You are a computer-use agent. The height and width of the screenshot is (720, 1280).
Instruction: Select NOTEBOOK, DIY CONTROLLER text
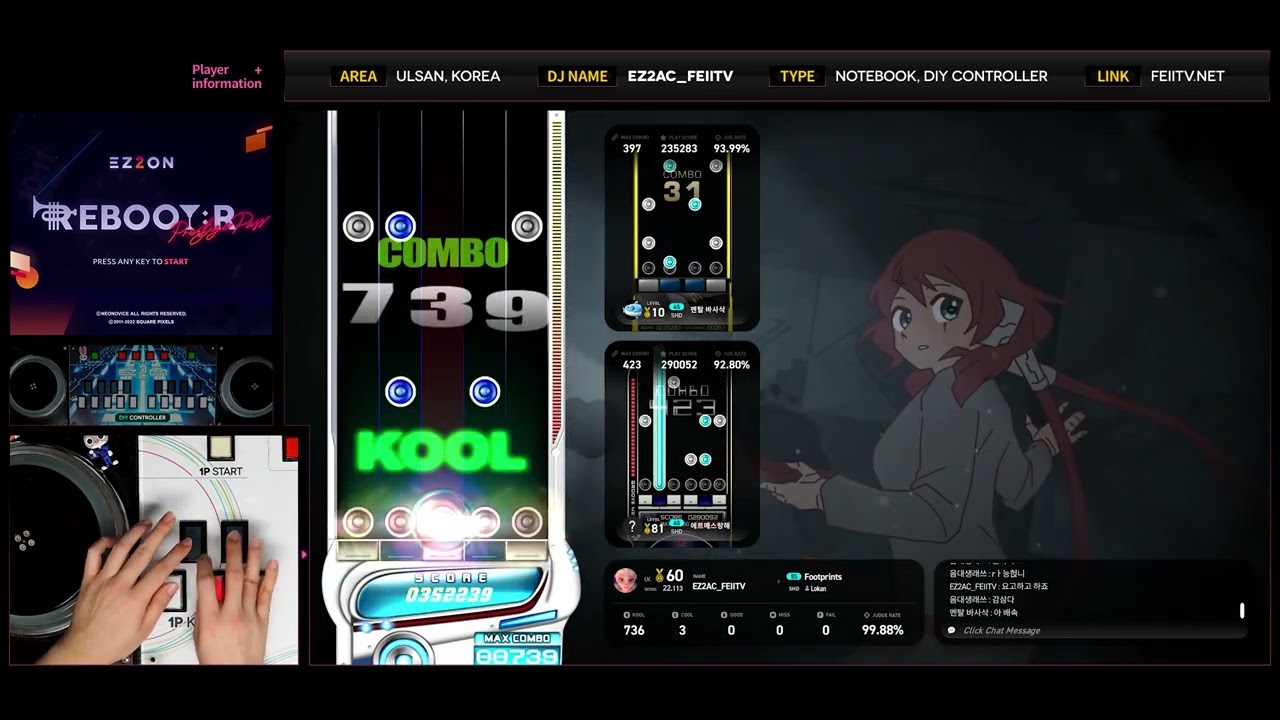coord(941,76)
